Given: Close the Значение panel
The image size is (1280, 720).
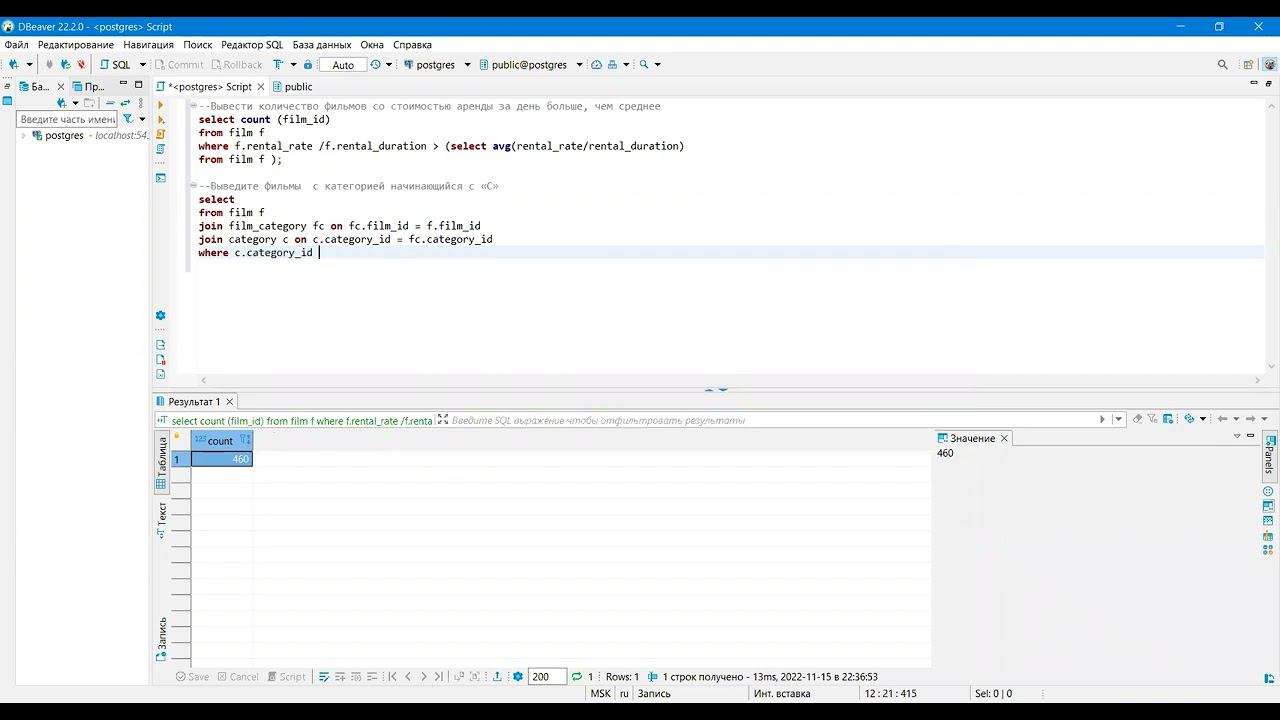Looking at the screenshot, I should [x=1005, y=438].
